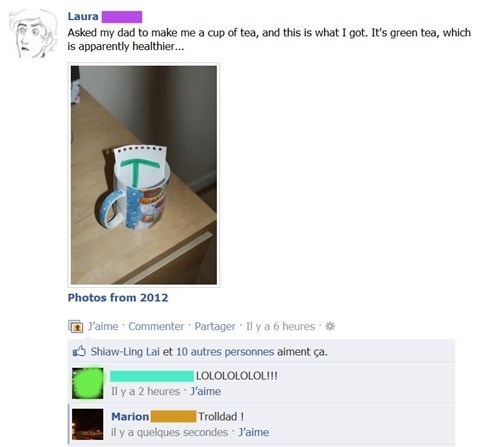Like the LOLOLOLOLOL comment
The image size is (500, 447).
205,391
